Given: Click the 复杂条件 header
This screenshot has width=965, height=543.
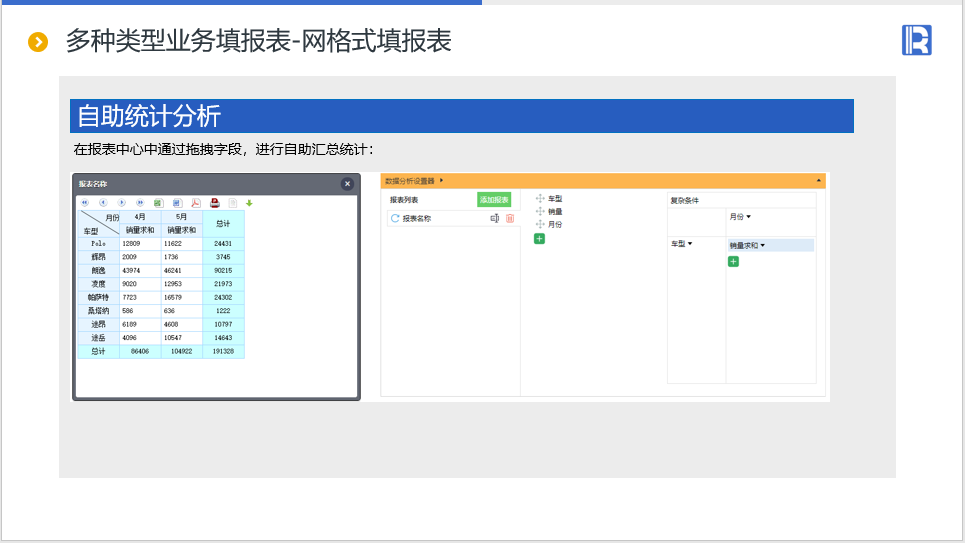Looking at the screenshot, I should click(684, 200).
